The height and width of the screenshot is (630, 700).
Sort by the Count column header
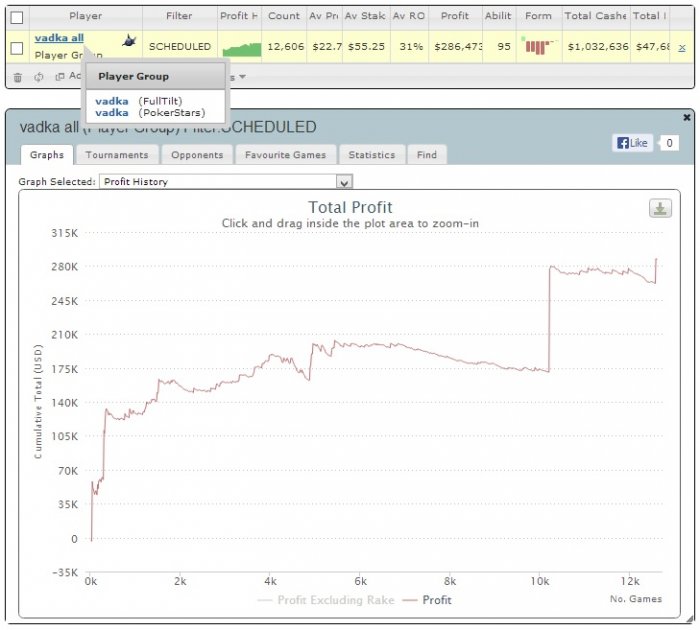coord(284,16)
